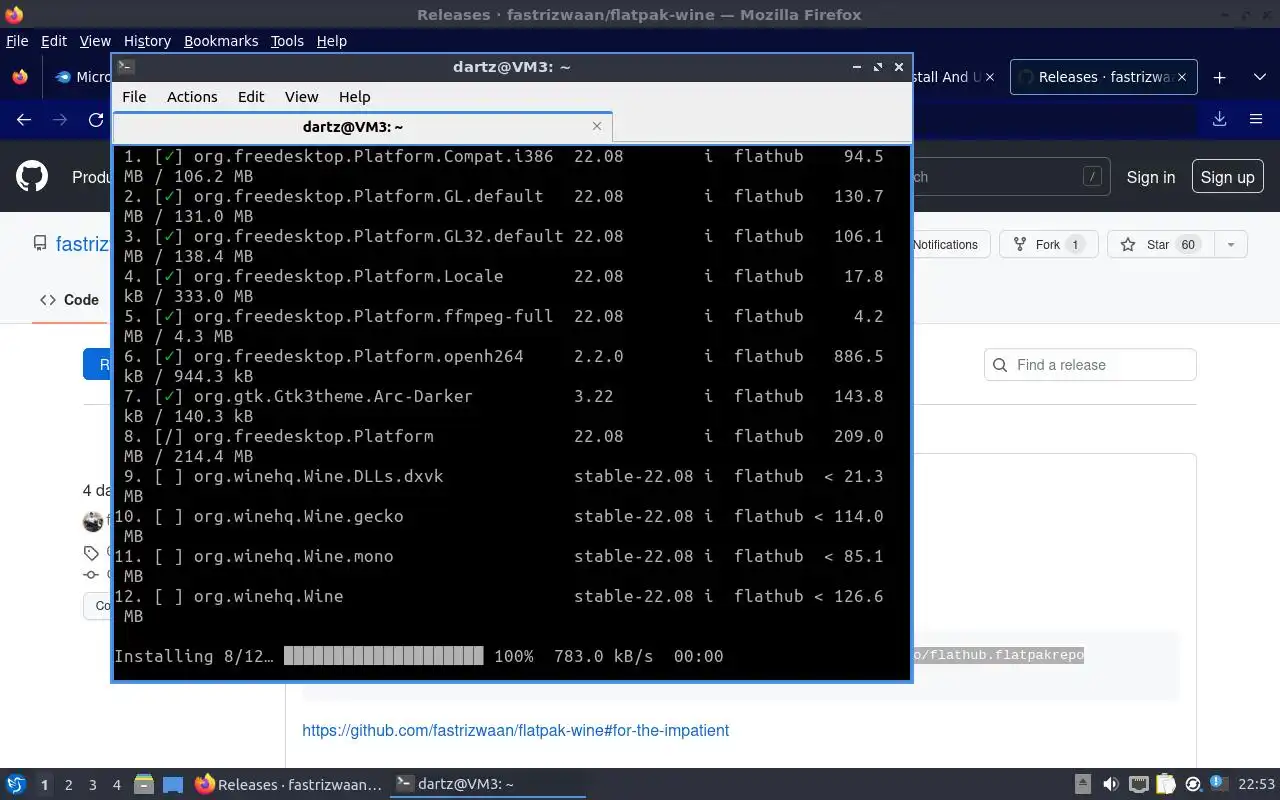Image resolution: width=1280 pixels, height=800 pixels.
Task: Click the terminal installing progress bar
Action: pyautogui.click(x=383, y=656)
